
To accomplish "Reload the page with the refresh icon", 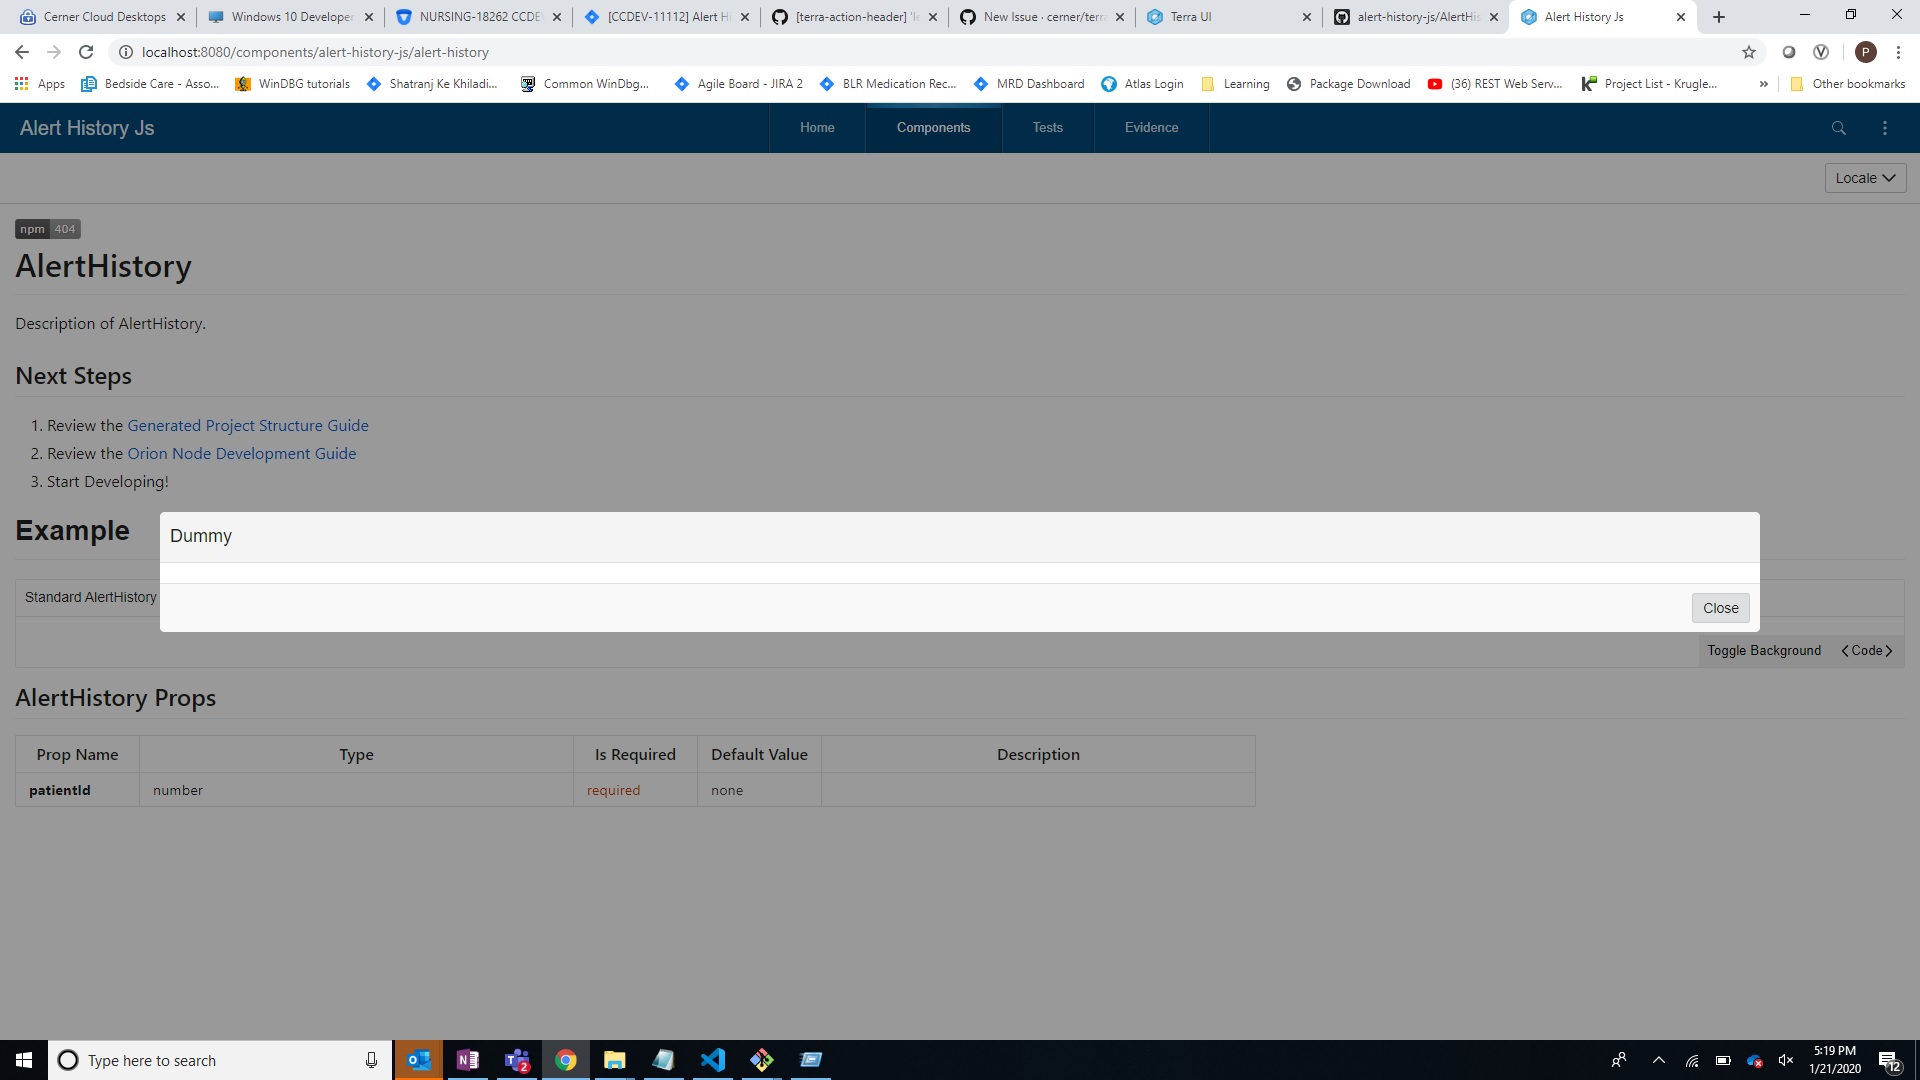I will coord(86,52).
